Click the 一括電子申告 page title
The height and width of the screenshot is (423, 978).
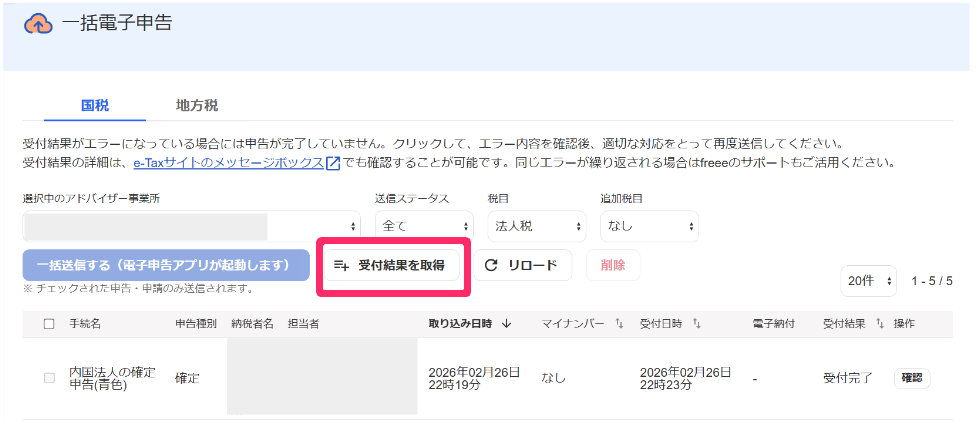pos(117,23)
